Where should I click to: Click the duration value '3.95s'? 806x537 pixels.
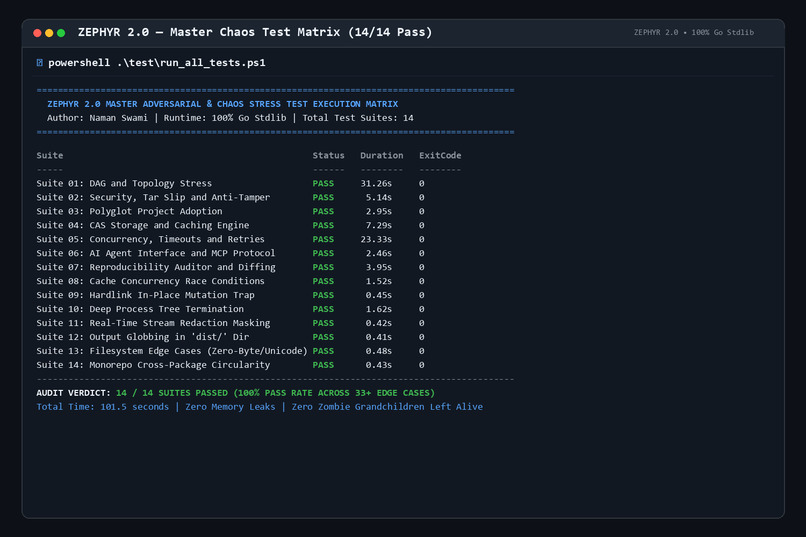pyautogui.click(x=379, y=267)
